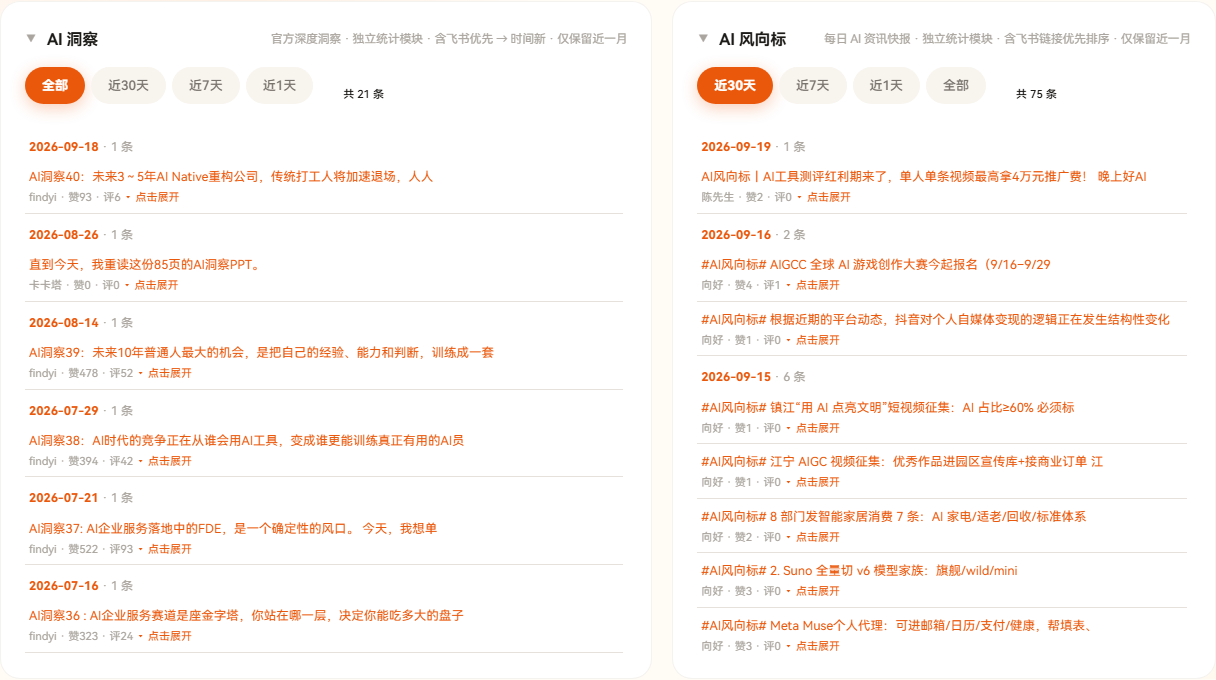Open 8 部门发智能家居消费 article link
The image size is (1216, 680).
(x=894, y=517)
